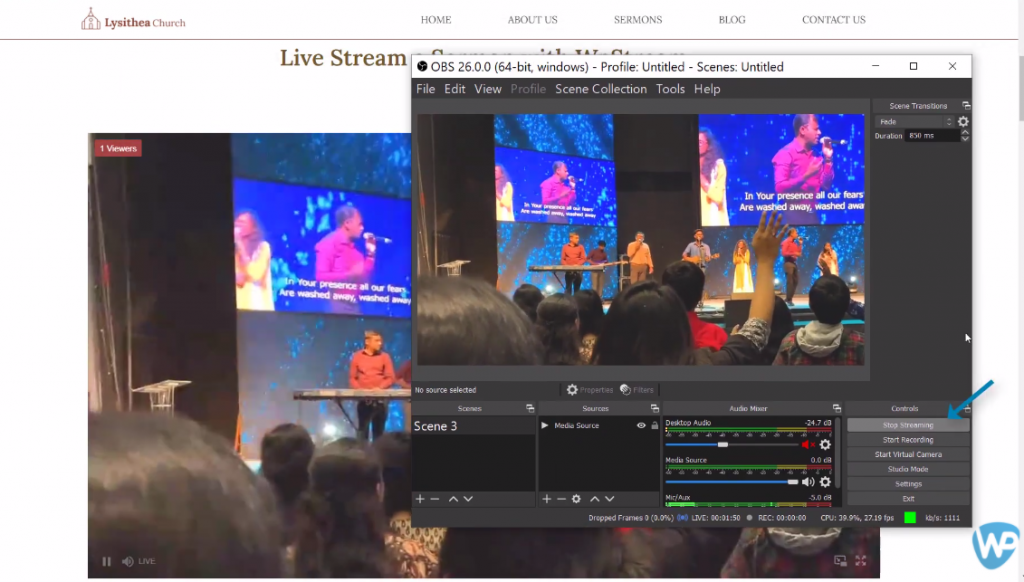Toggle the lock on Media Source
Viewport: 1024px width, 582px height.
click(654, 426)
